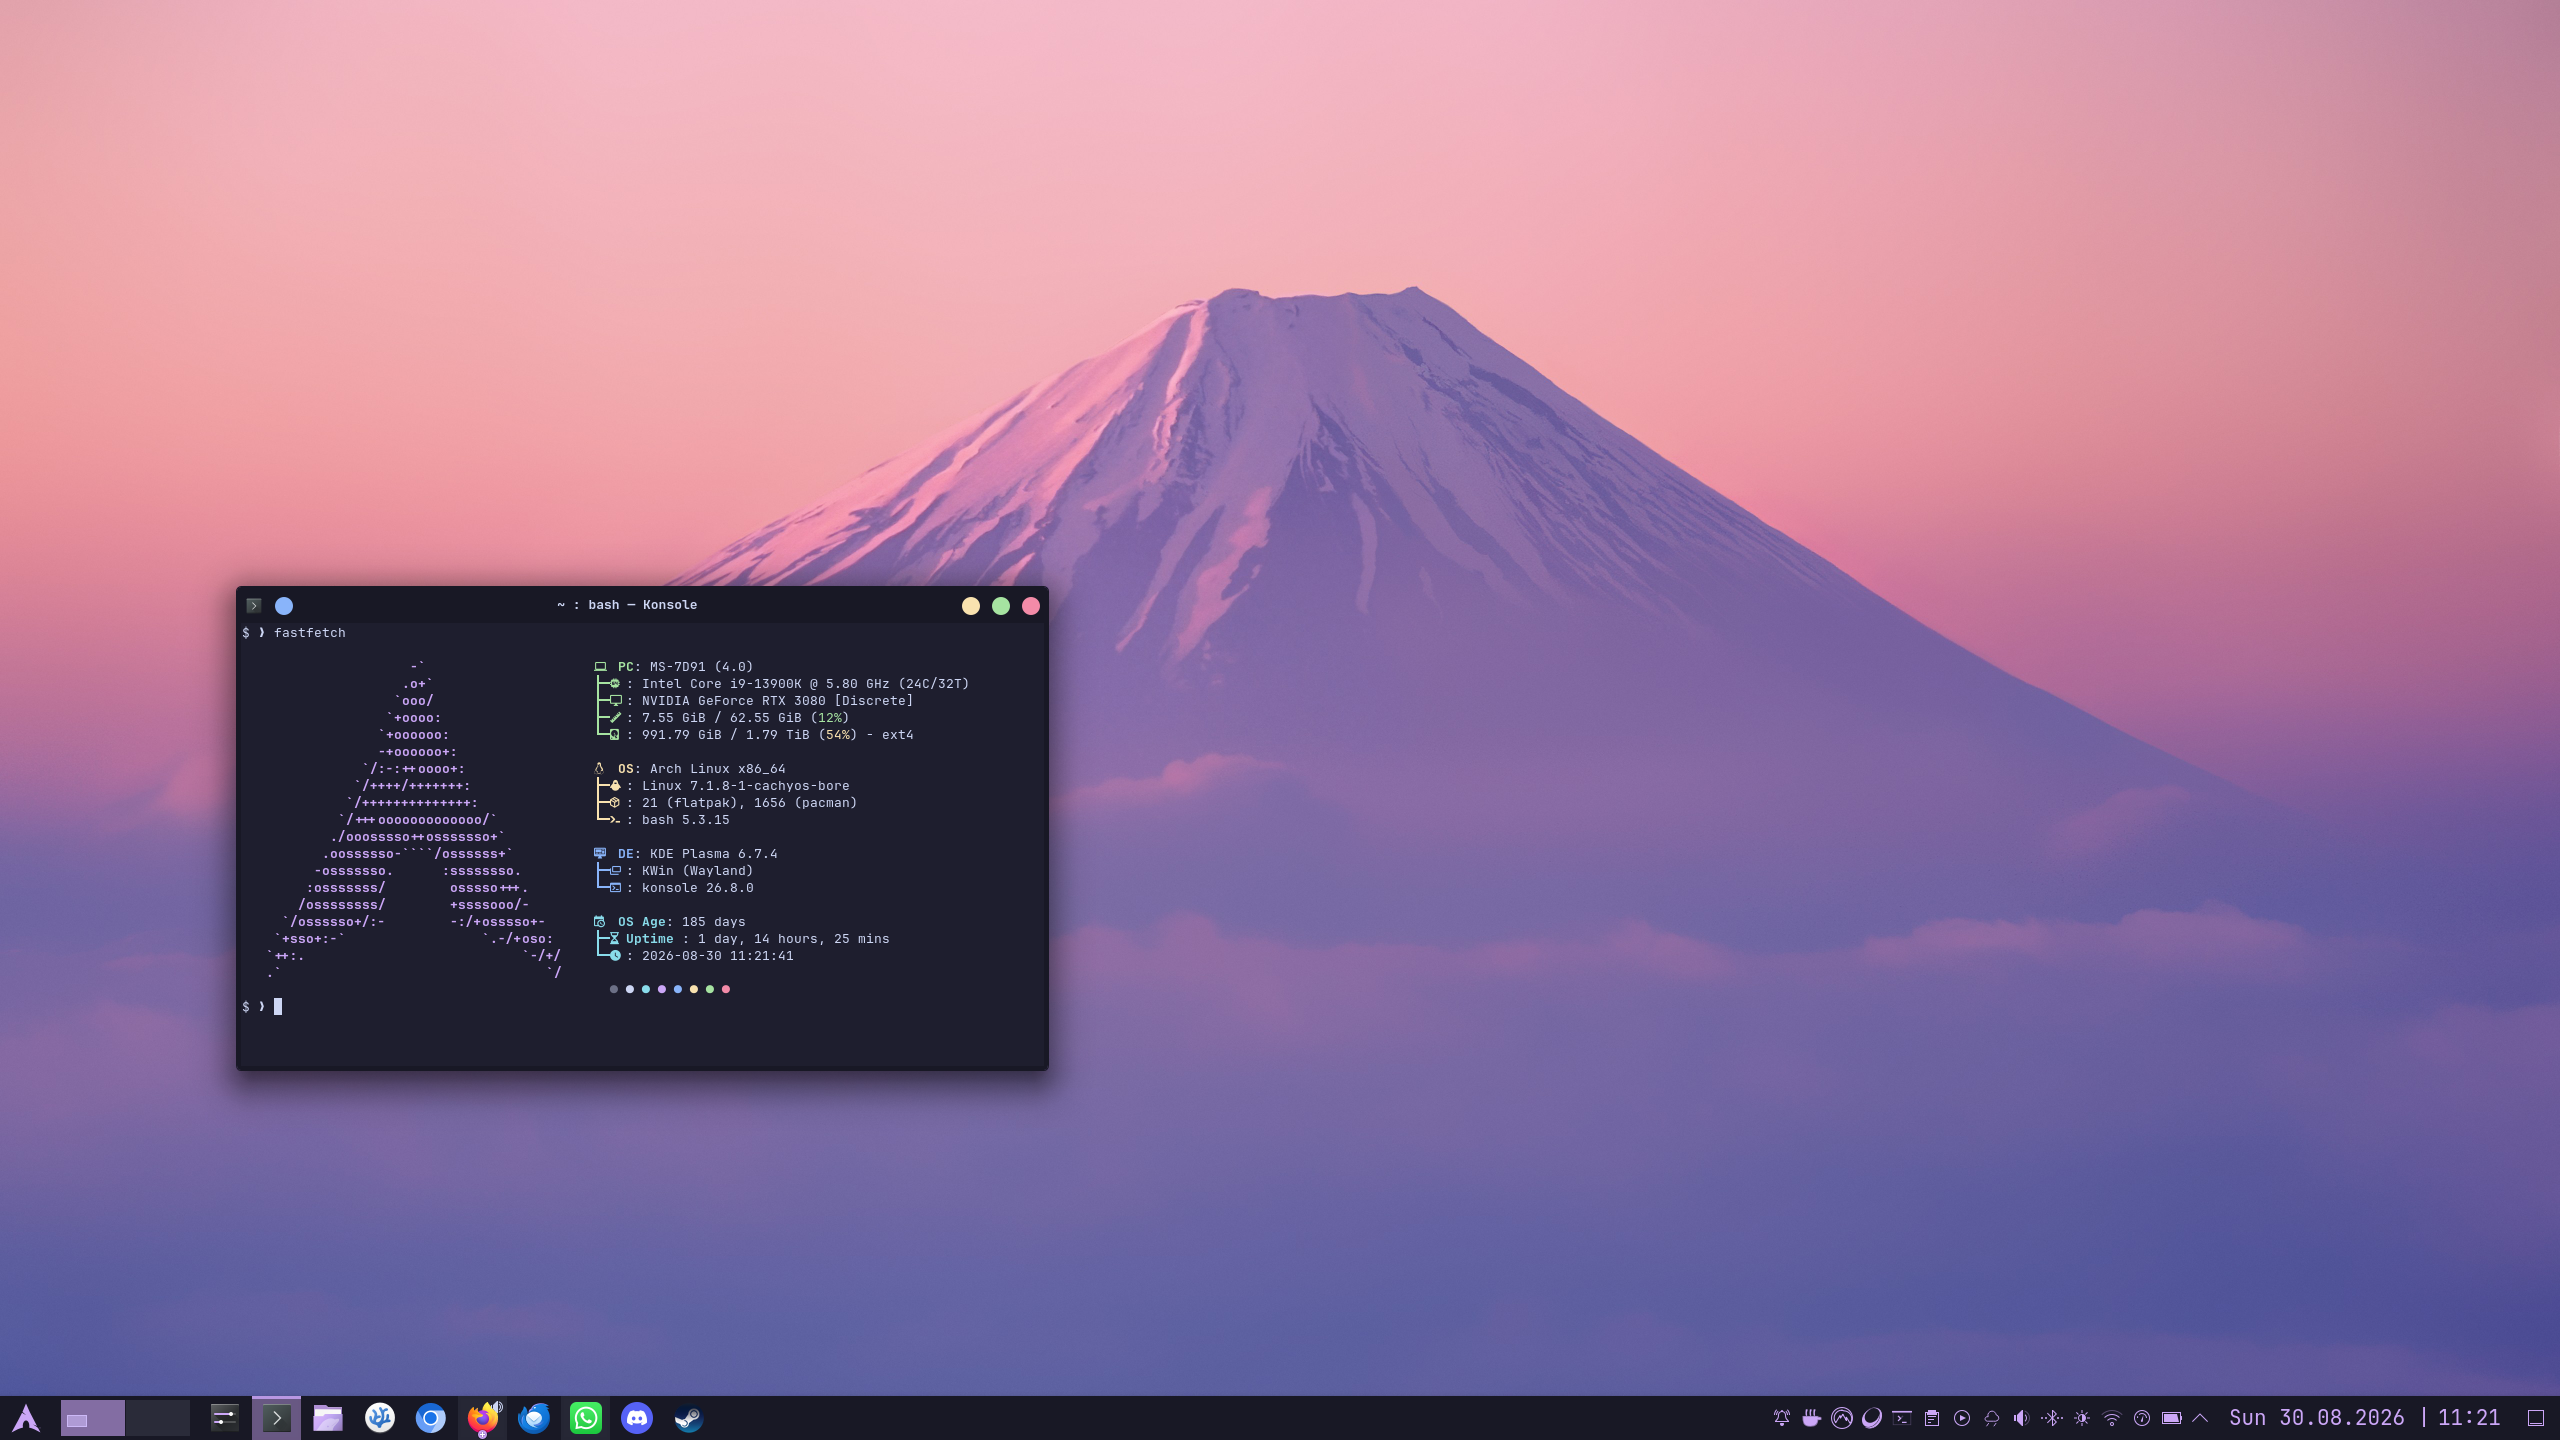This screenshot has width=2560, height=1440.
Task: Maximize Konsole using the green button
Action: pos(1001,605)
